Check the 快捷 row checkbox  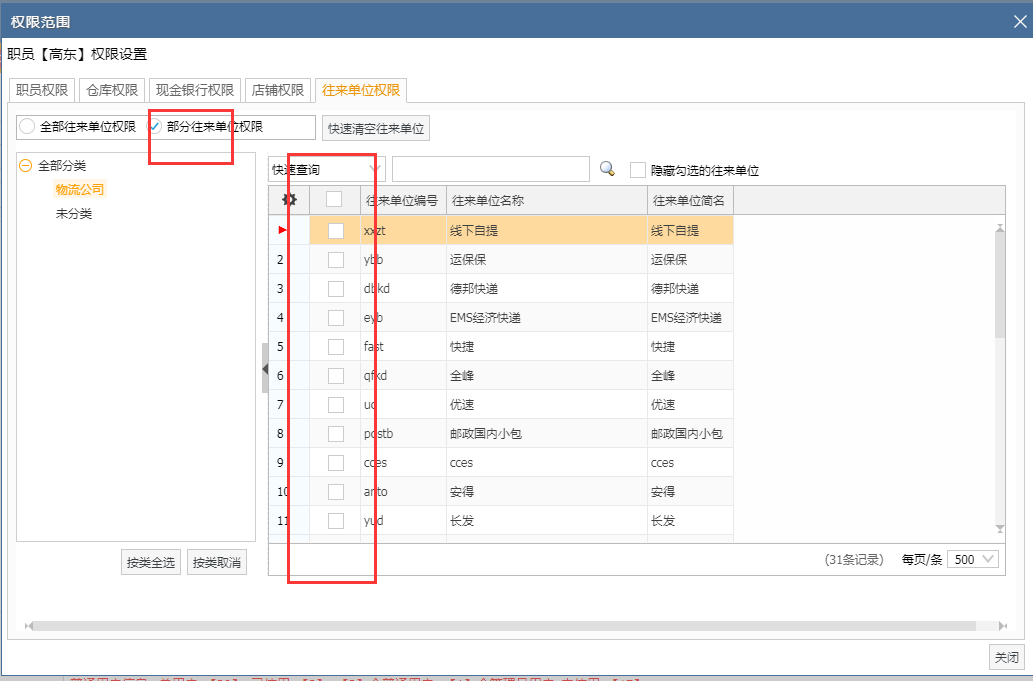pos(336,346)
